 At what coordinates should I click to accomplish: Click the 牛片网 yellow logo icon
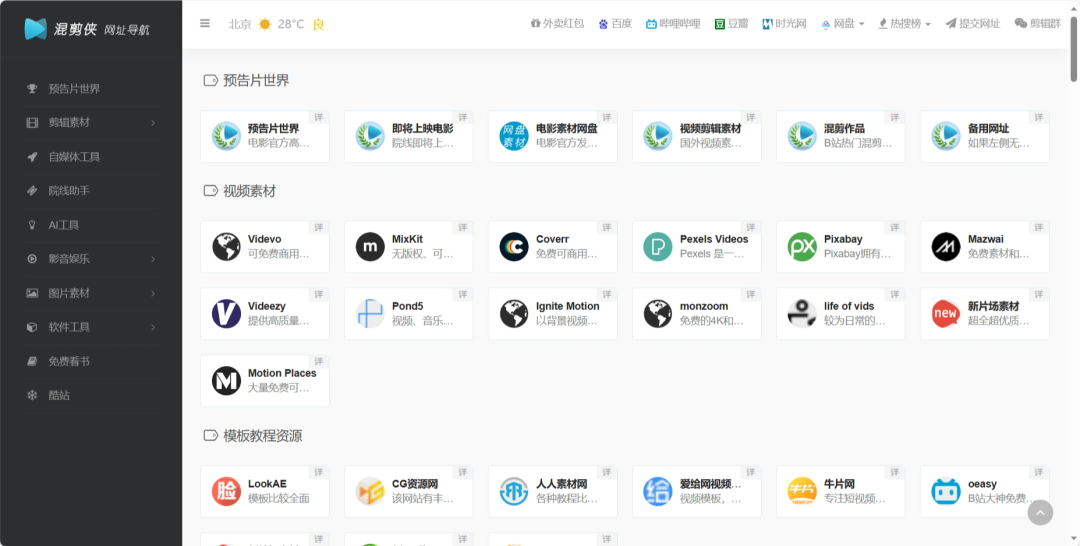click(x=802, y=491)
